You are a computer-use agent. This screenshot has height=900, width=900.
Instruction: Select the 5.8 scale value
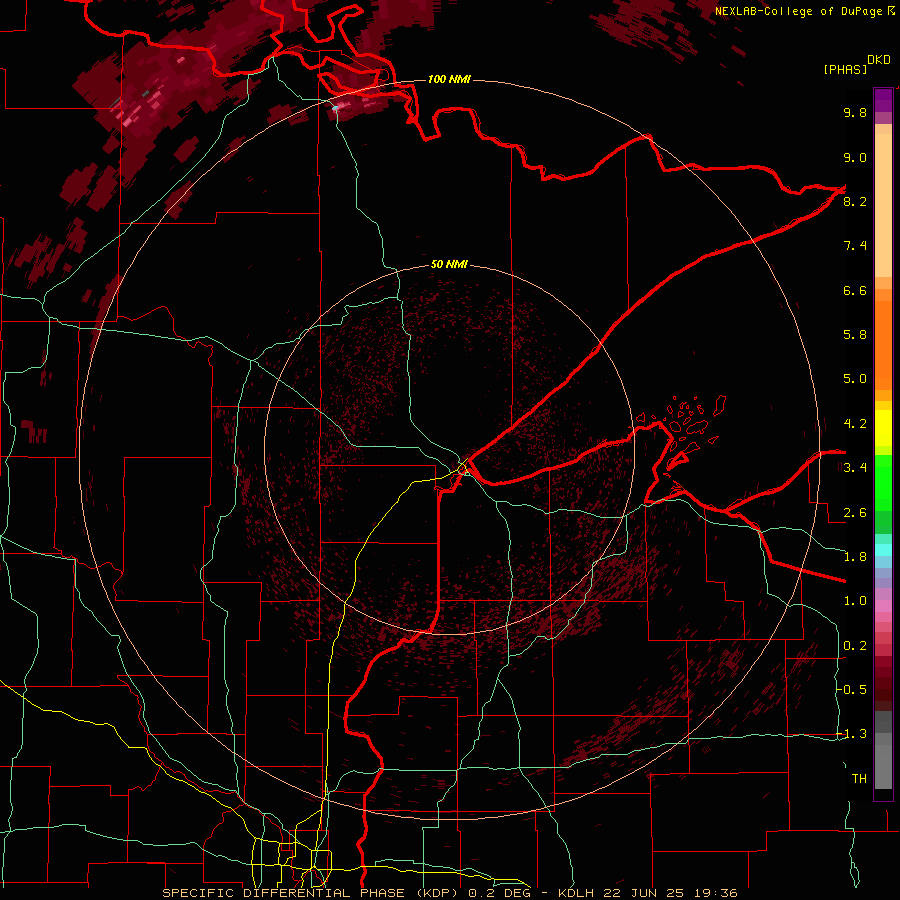[x=855, y=334]
